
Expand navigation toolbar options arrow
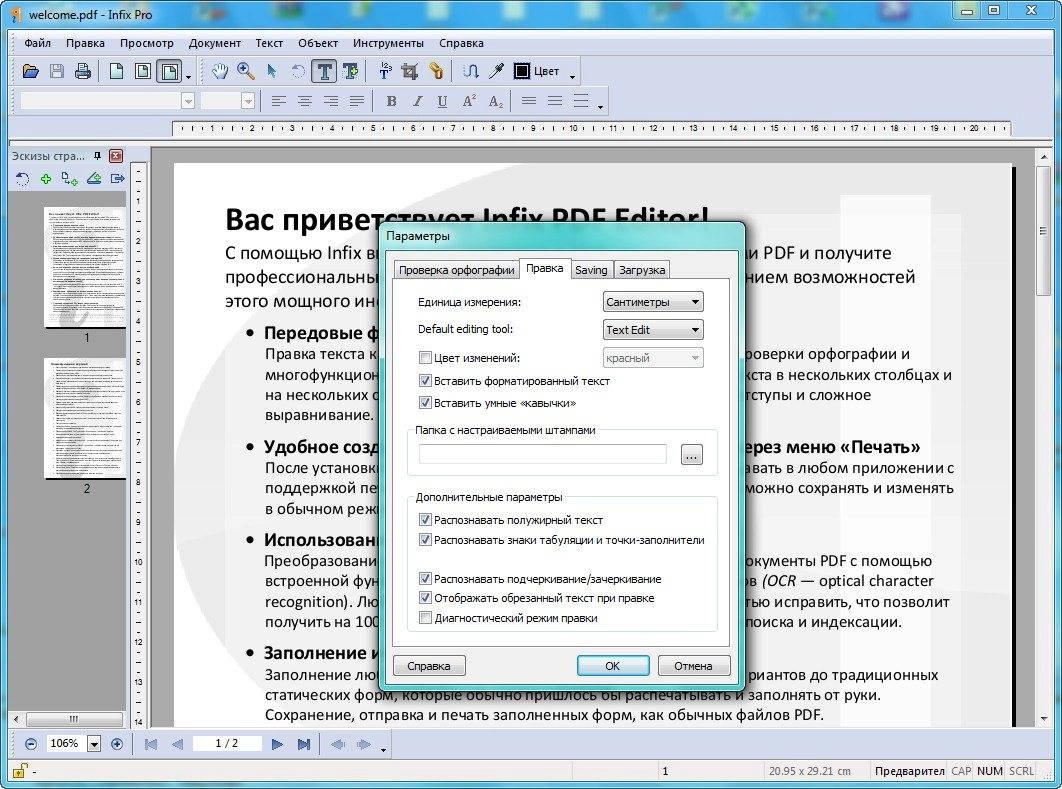tap(383, 749)
